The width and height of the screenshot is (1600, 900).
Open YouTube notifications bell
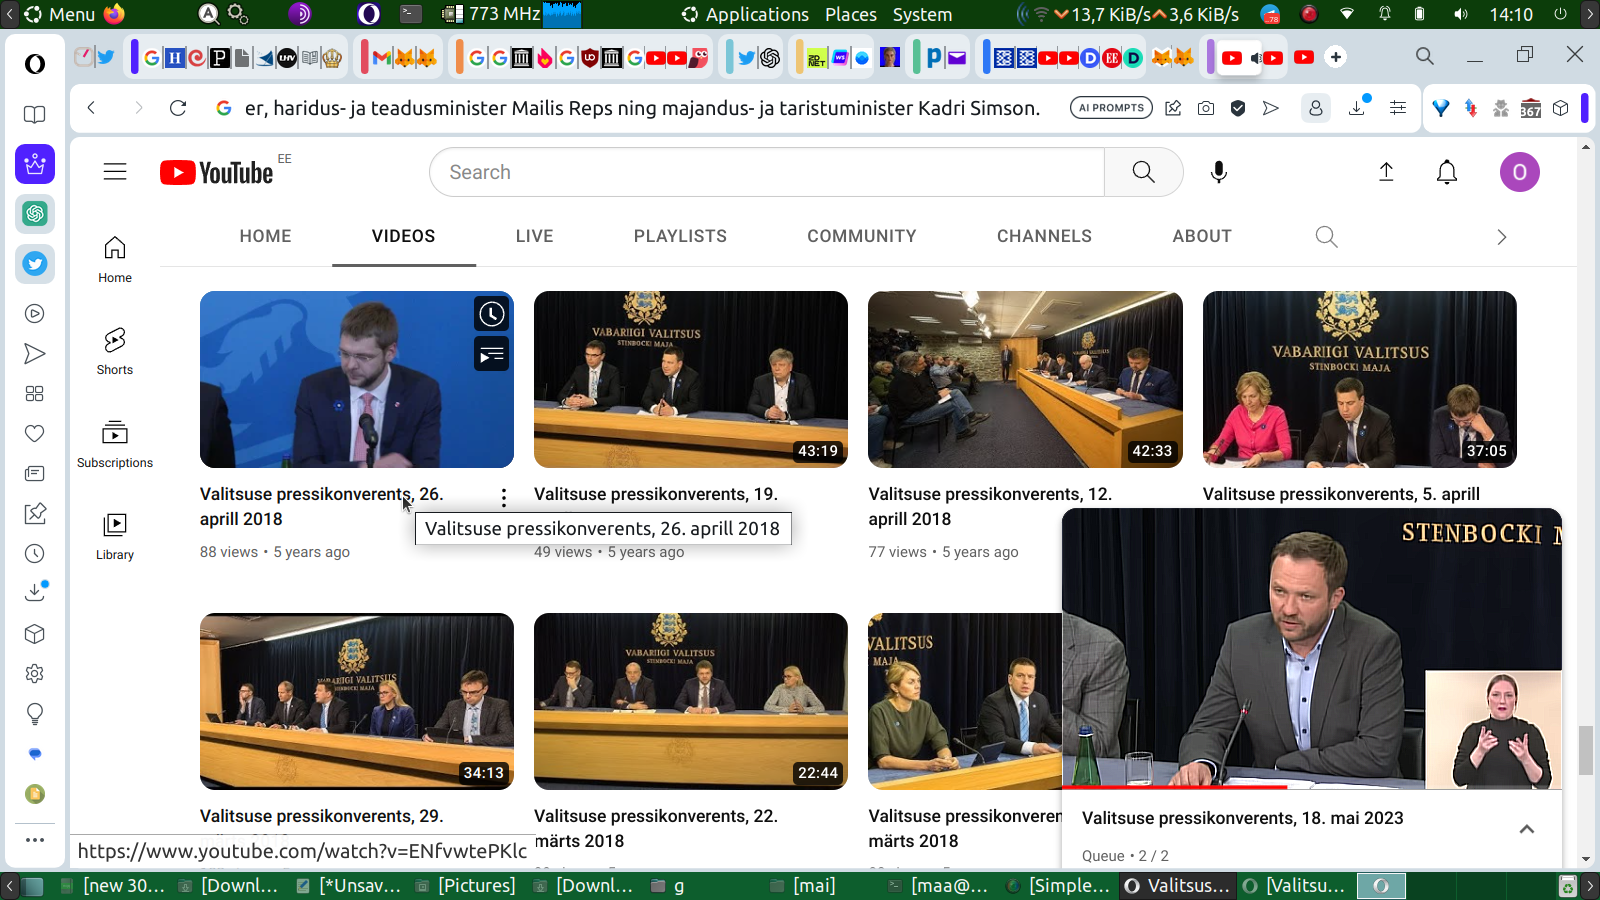pyautogui.click(x=1446, y=172)
